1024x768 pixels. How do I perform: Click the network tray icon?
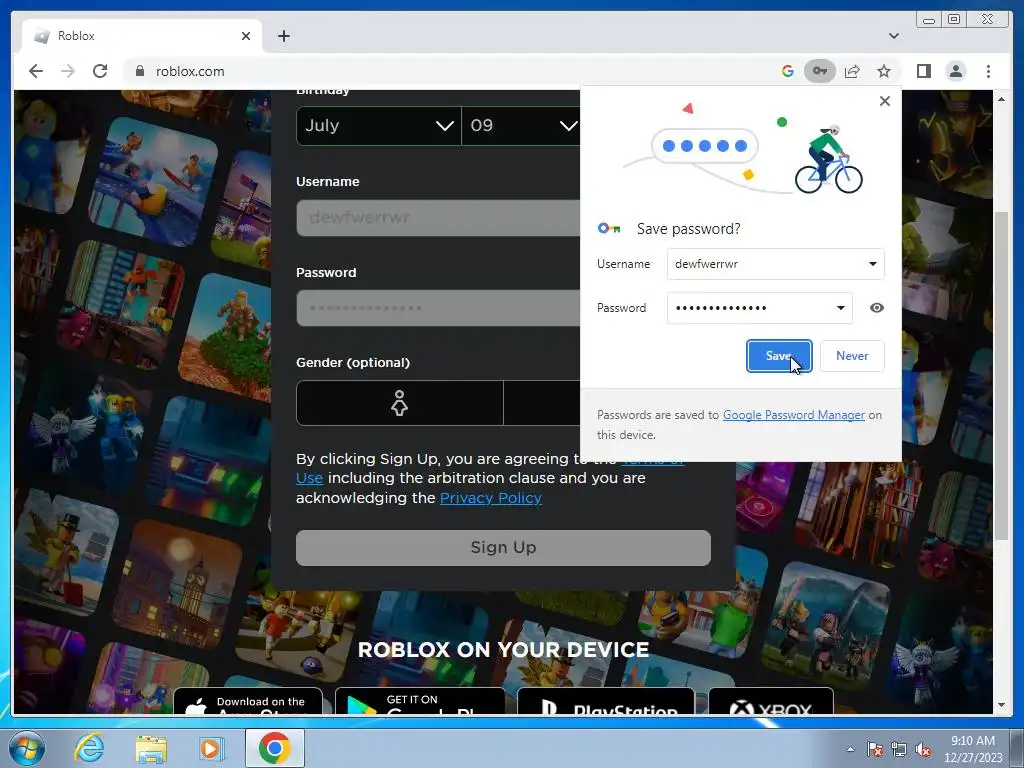(x=899, y=749)
